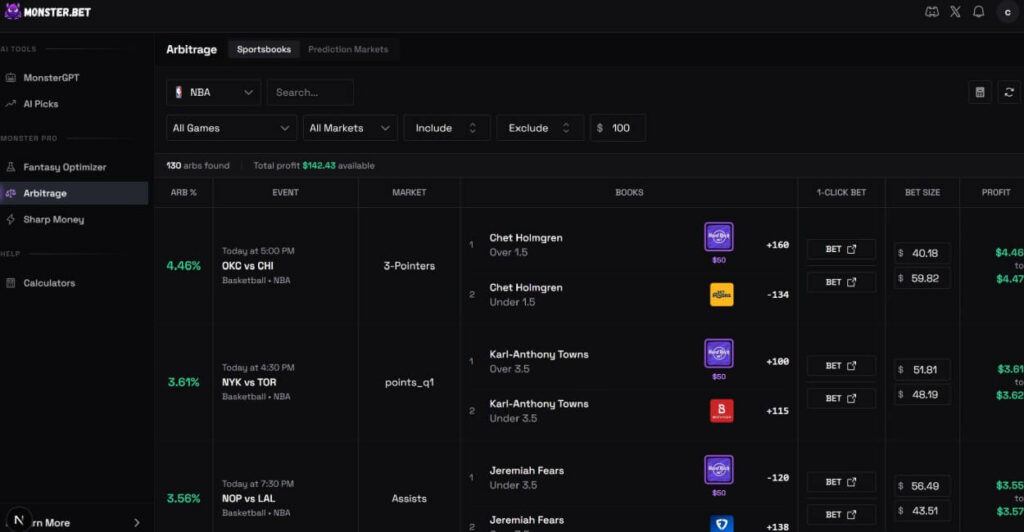1024x532 pixels.
Task: Click the $100 stake input
Action: point(618,128)
